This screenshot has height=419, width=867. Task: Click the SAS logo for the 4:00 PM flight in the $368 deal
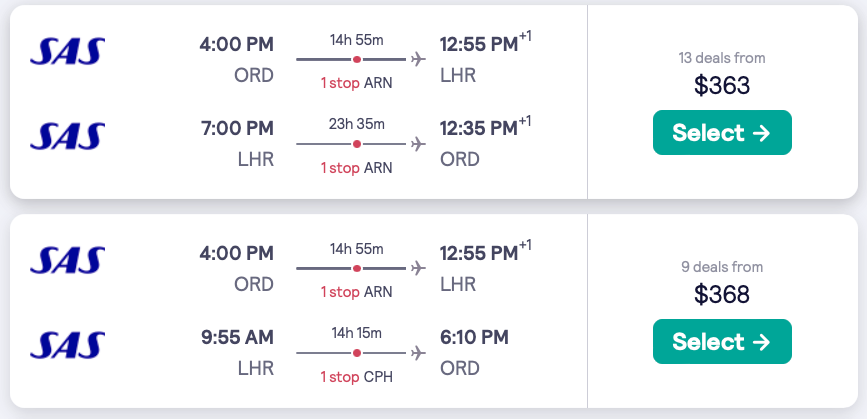coord(68,260)
